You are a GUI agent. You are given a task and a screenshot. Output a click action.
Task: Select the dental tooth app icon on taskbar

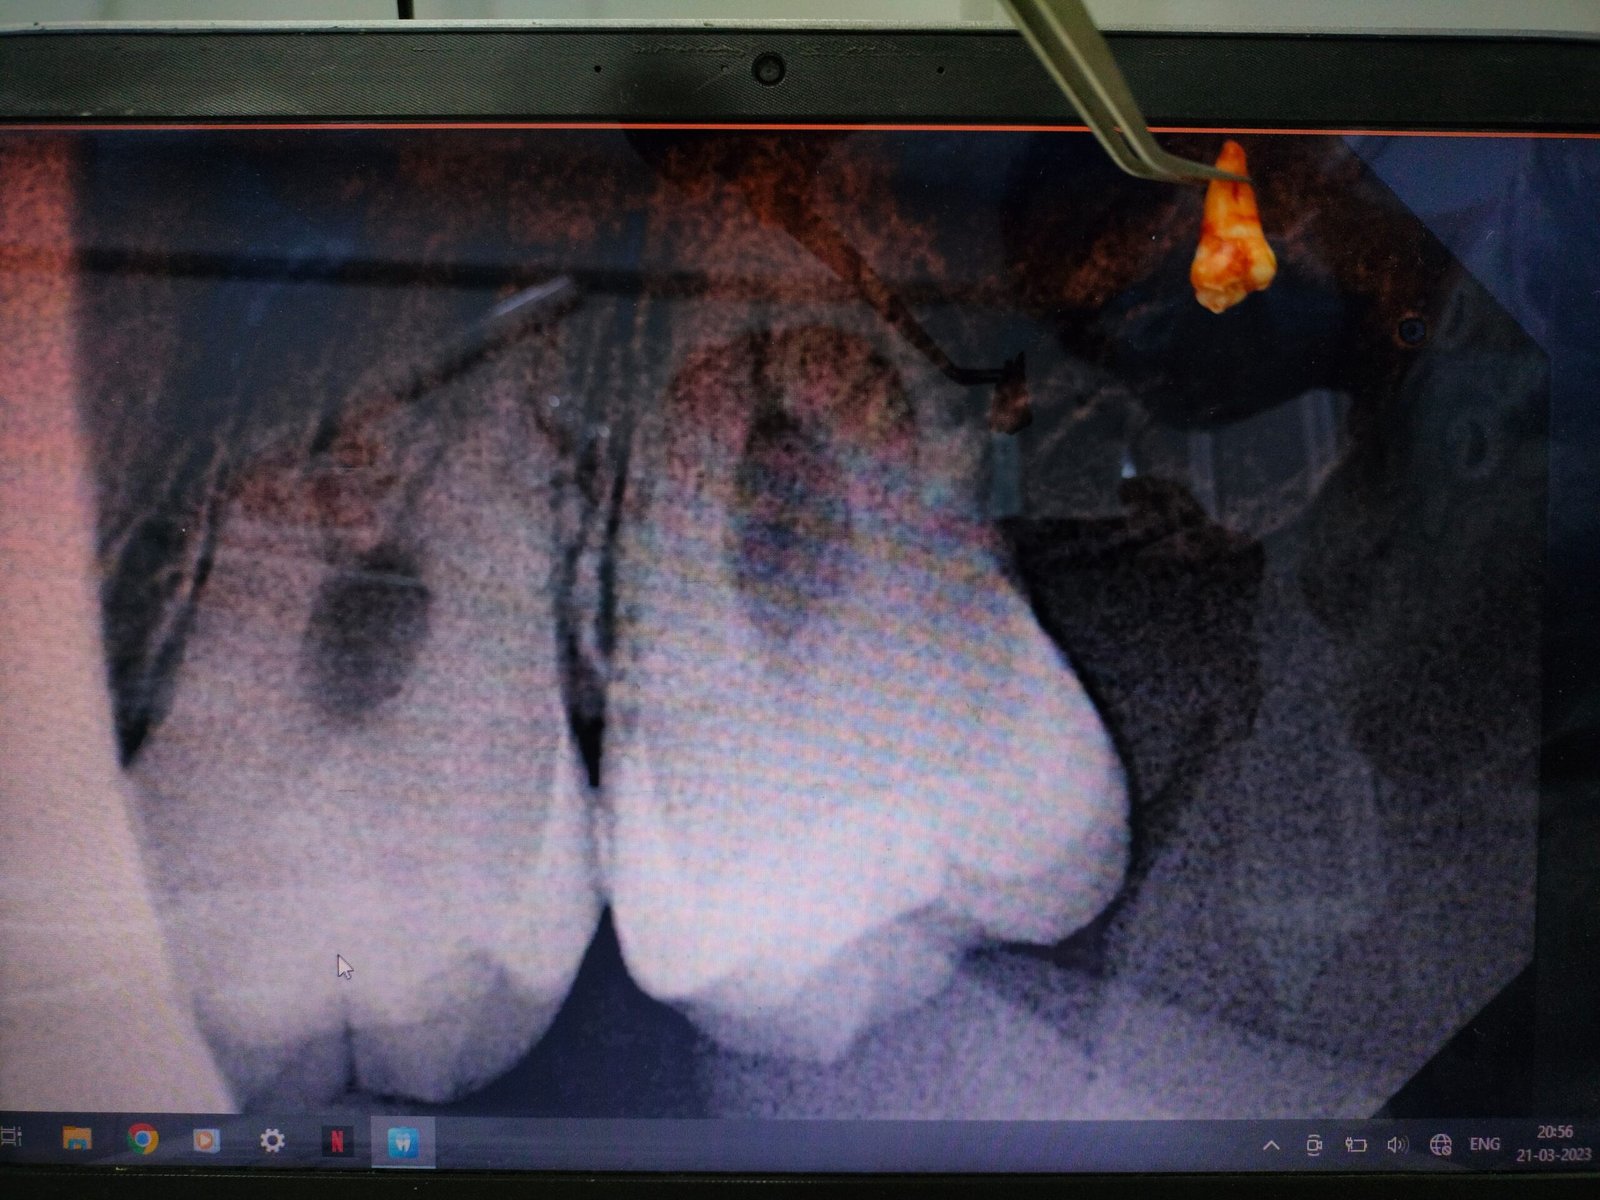coord(403,1142)
